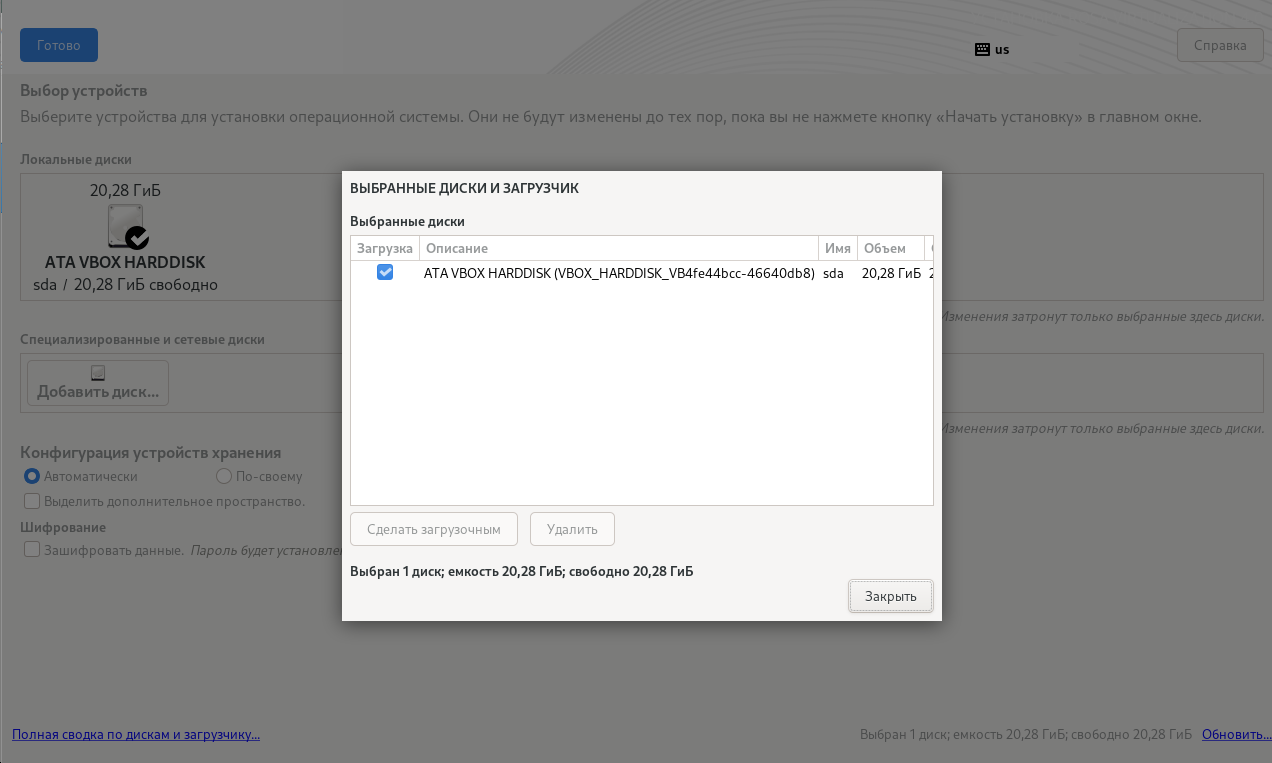Viewport: 1272px width, 763px height.
Task: Click the keyboard layout icon
Action: coord(982,49)
